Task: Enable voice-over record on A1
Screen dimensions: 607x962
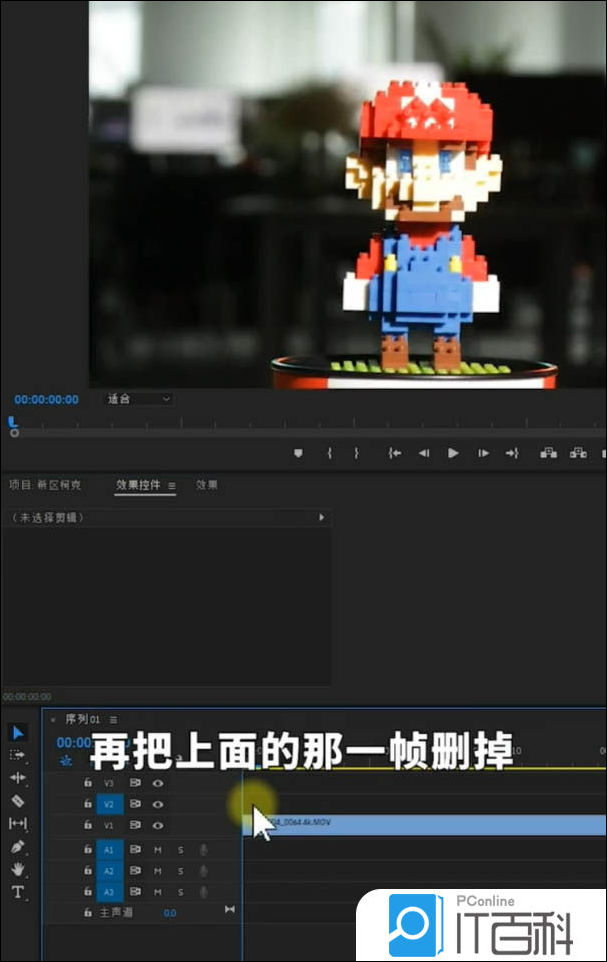Action: click(x=203, y=850)
